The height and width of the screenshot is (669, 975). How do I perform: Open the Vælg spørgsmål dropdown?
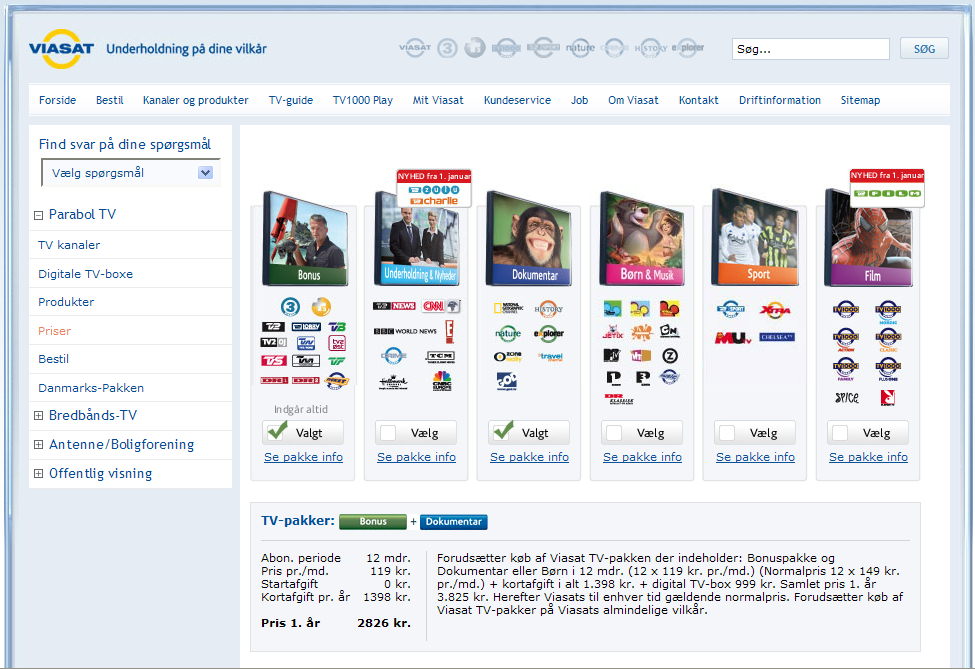(x=131, y=173)
